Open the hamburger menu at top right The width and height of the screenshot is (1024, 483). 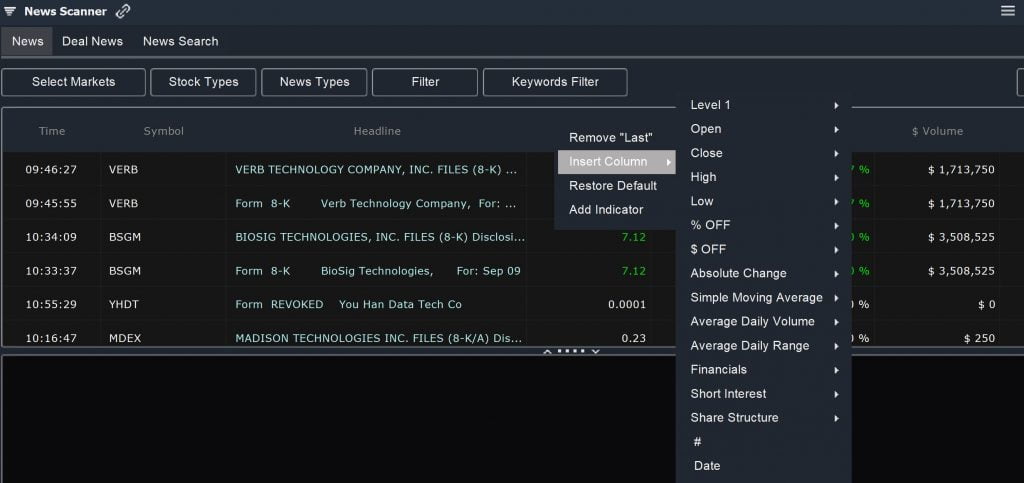(1008, 11)
